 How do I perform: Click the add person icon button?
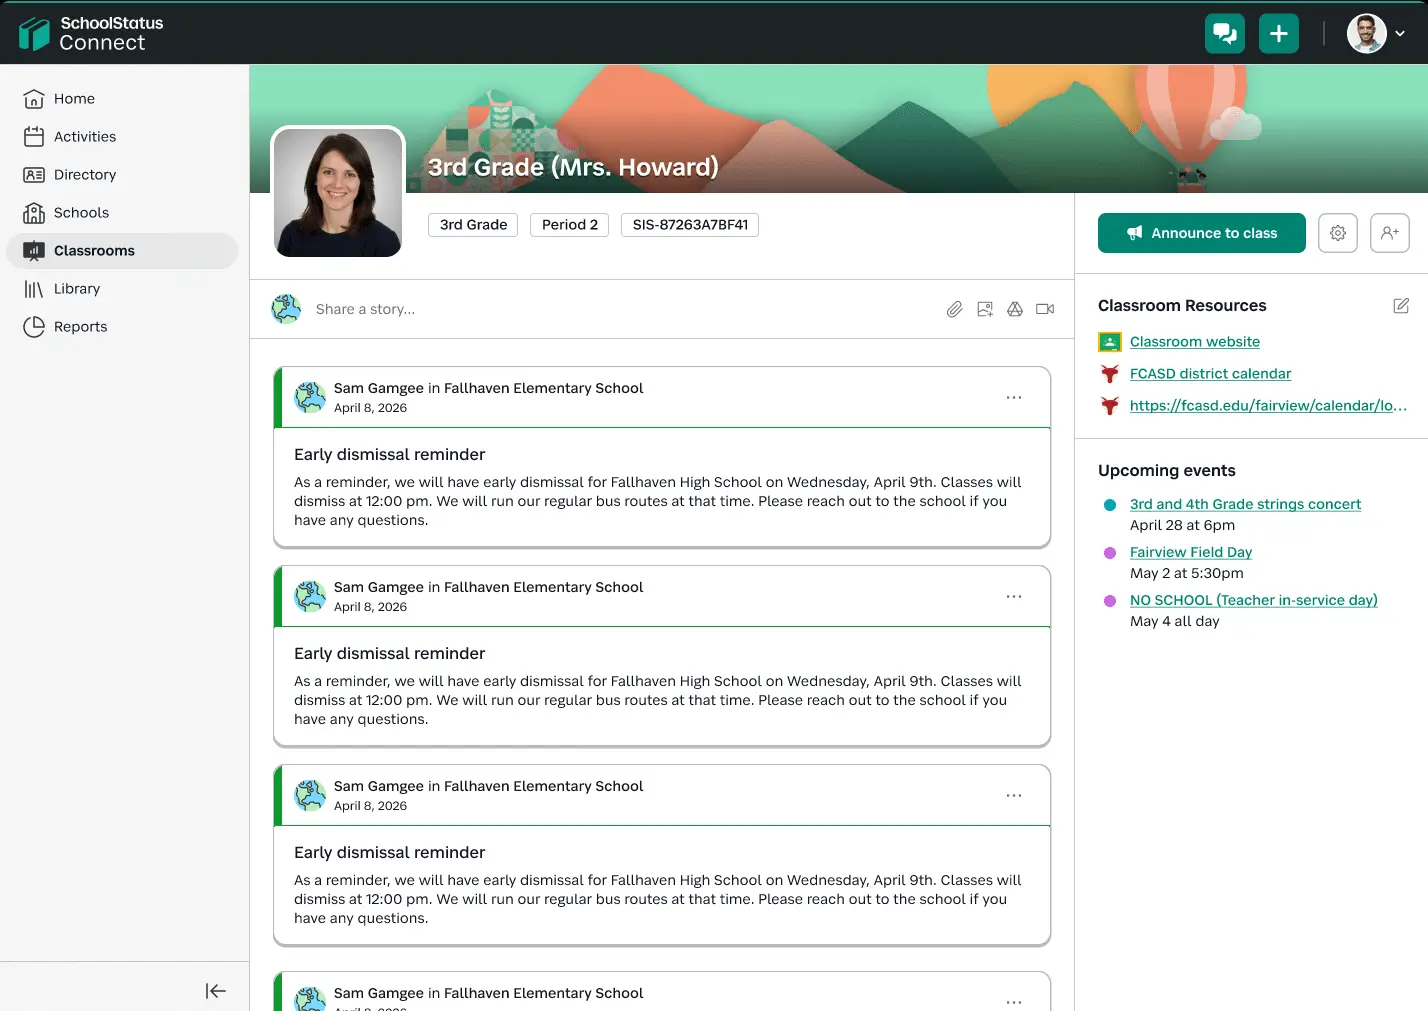point(1390,233)
